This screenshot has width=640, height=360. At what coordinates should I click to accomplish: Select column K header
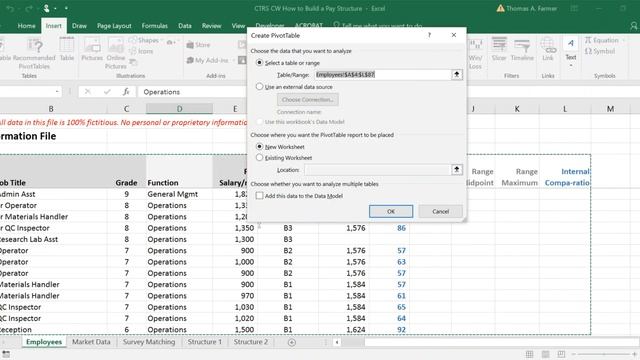pyautogui.click(x=517, y=109)
